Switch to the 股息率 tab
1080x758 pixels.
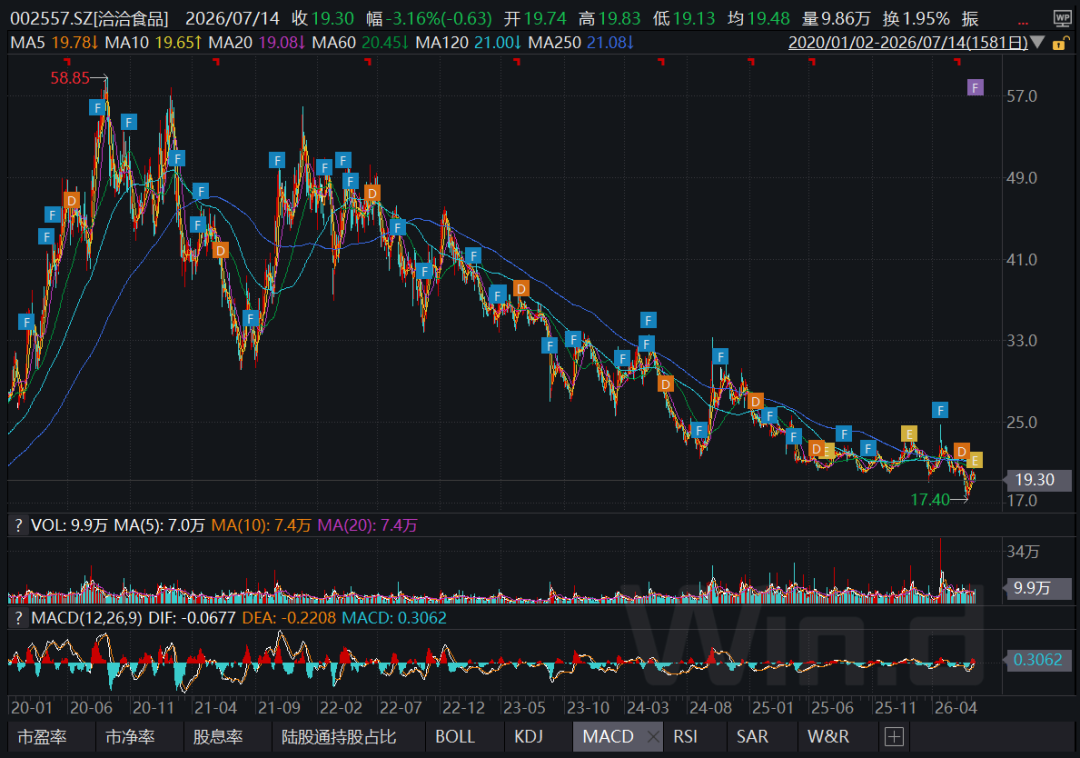tap(218, 737)
